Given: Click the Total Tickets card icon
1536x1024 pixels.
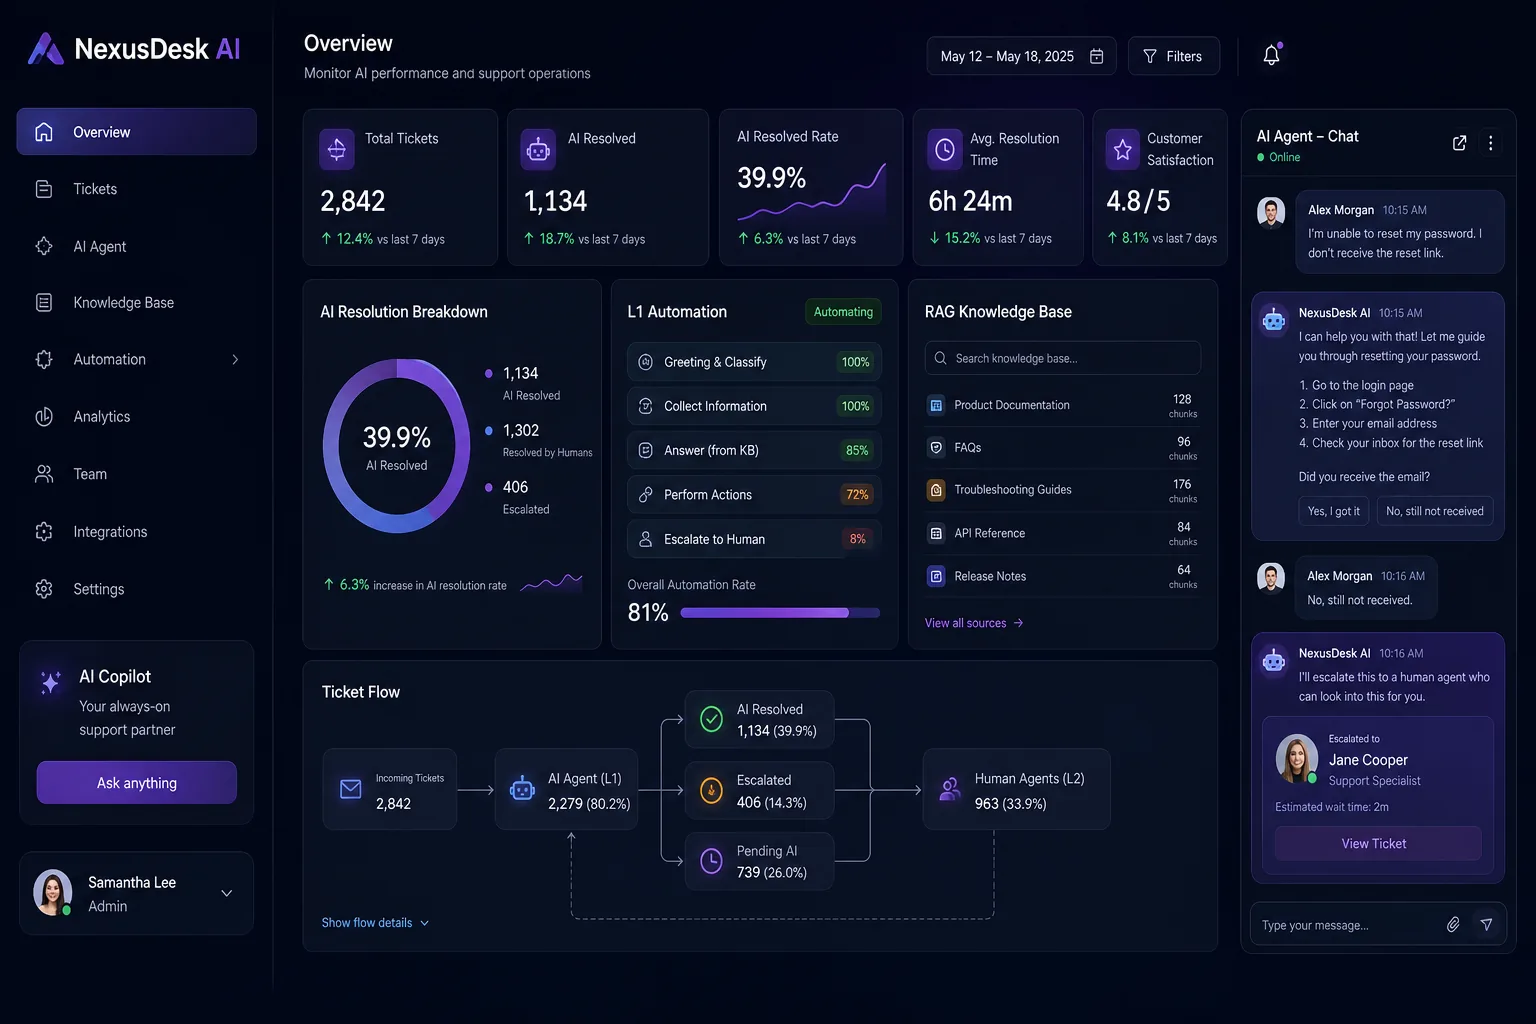Looking at the screenshot, I should tap(337, 149).
